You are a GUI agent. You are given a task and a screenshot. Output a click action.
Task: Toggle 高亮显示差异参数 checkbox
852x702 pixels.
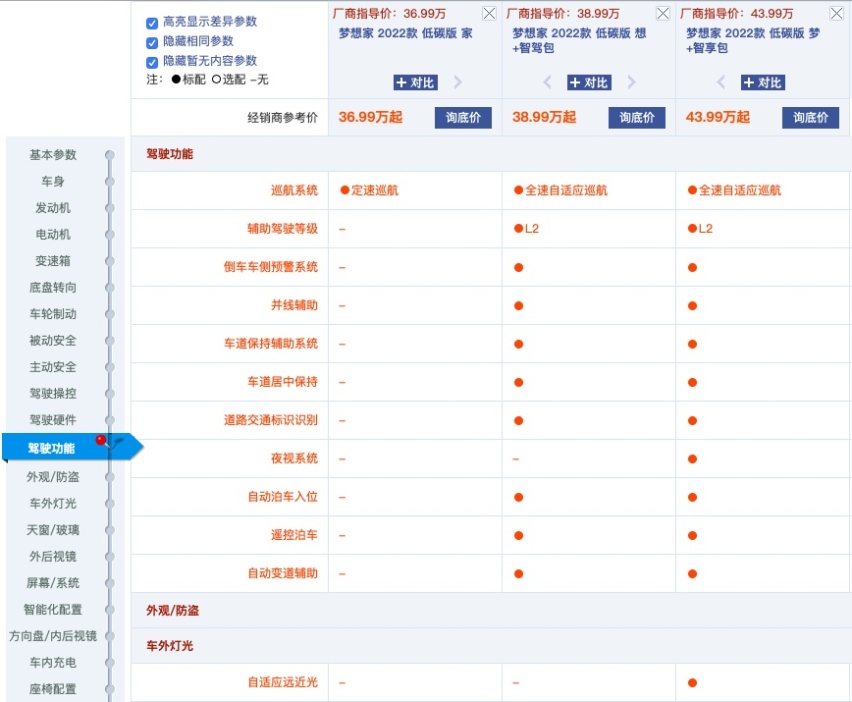152,23
